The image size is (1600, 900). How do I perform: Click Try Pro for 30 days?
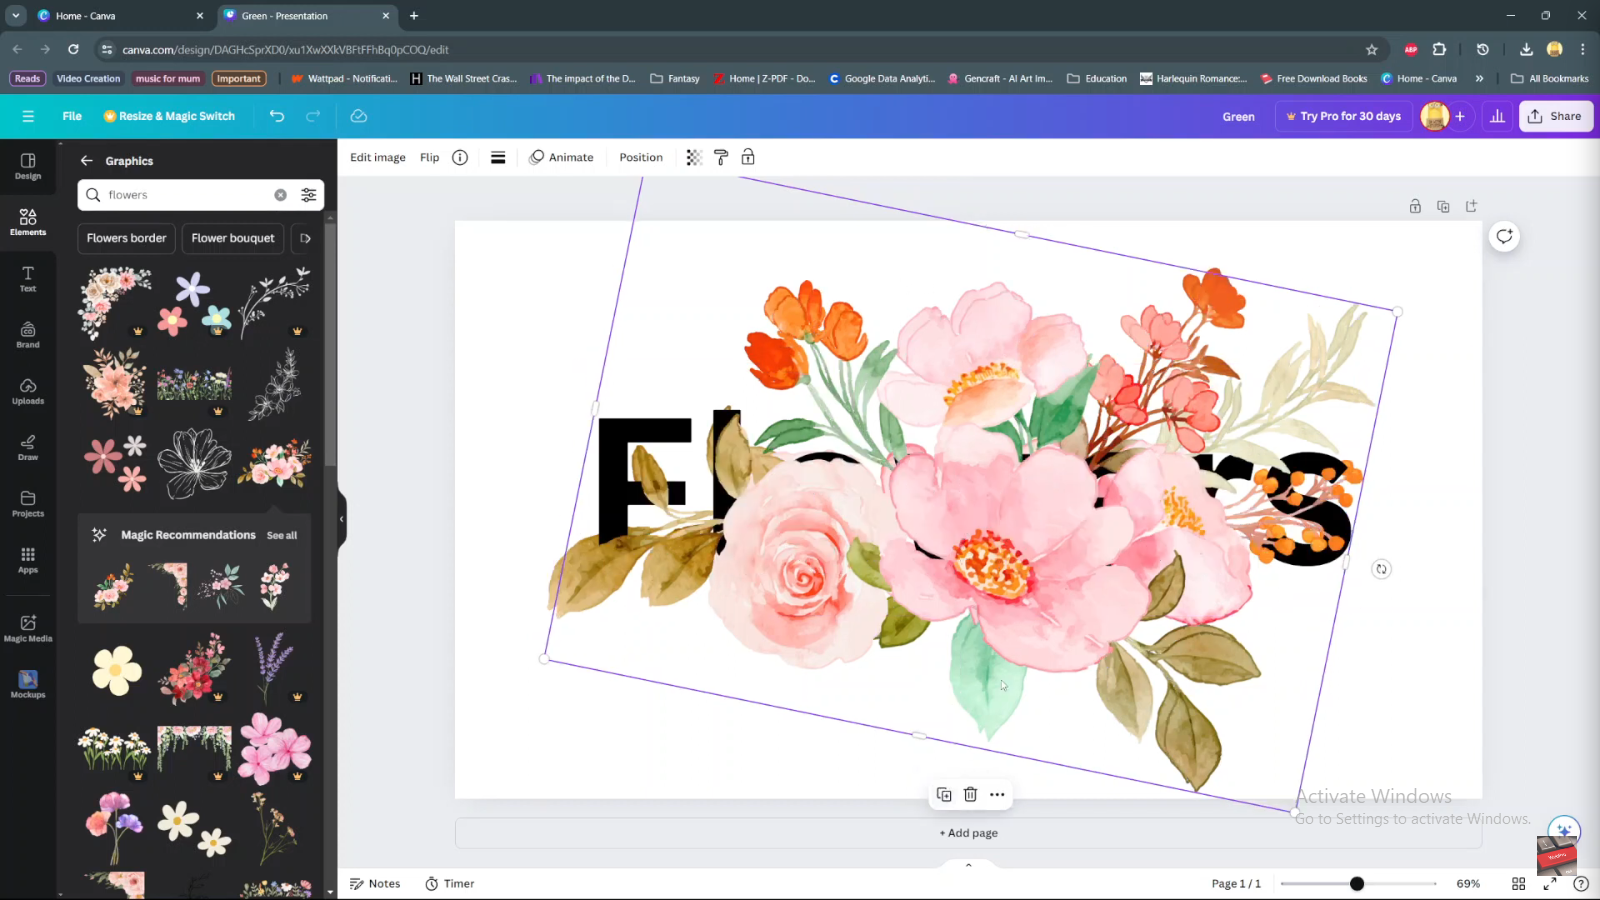[1343, 116]
